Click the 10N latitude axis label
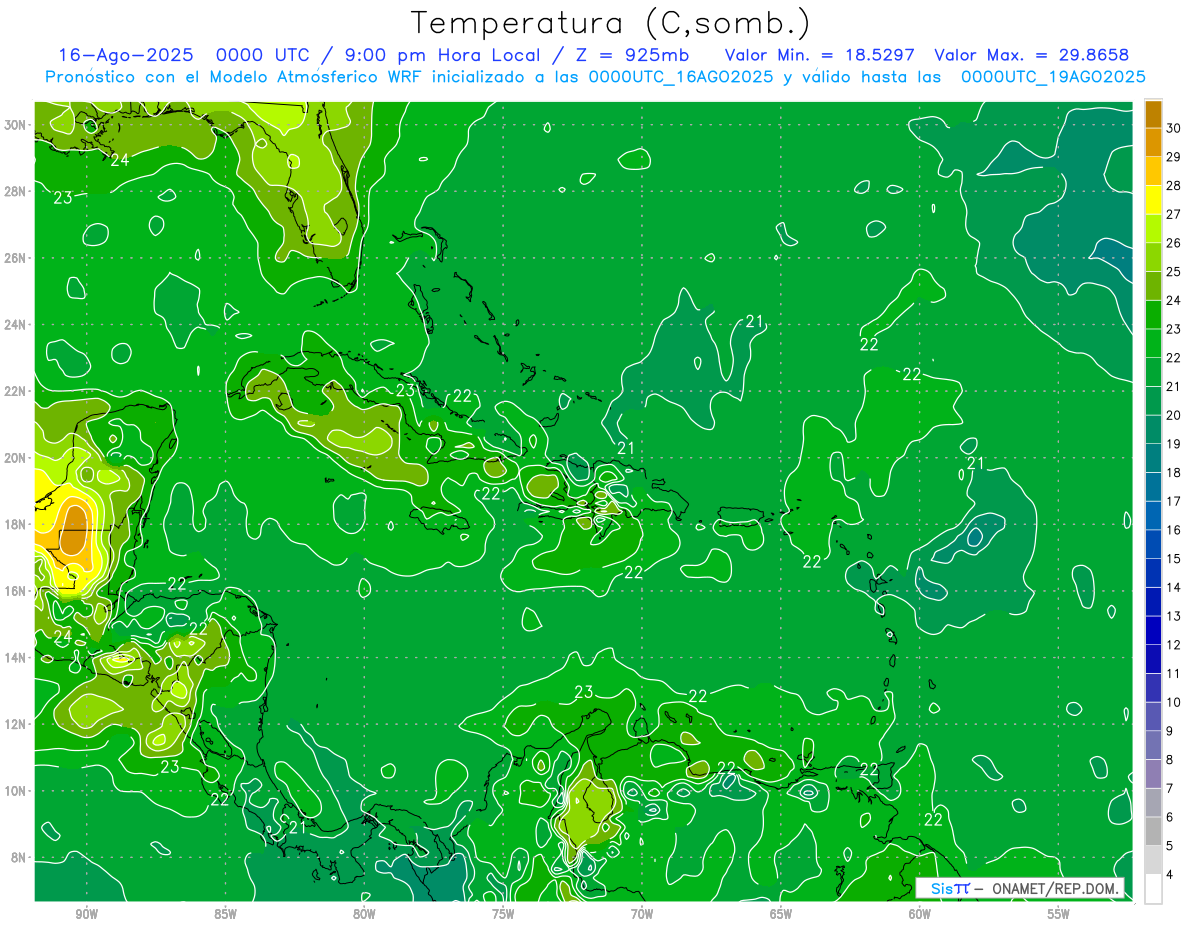Image resolution: width=1200 pixels, height=927 pixels. click(x=15, y=791)
